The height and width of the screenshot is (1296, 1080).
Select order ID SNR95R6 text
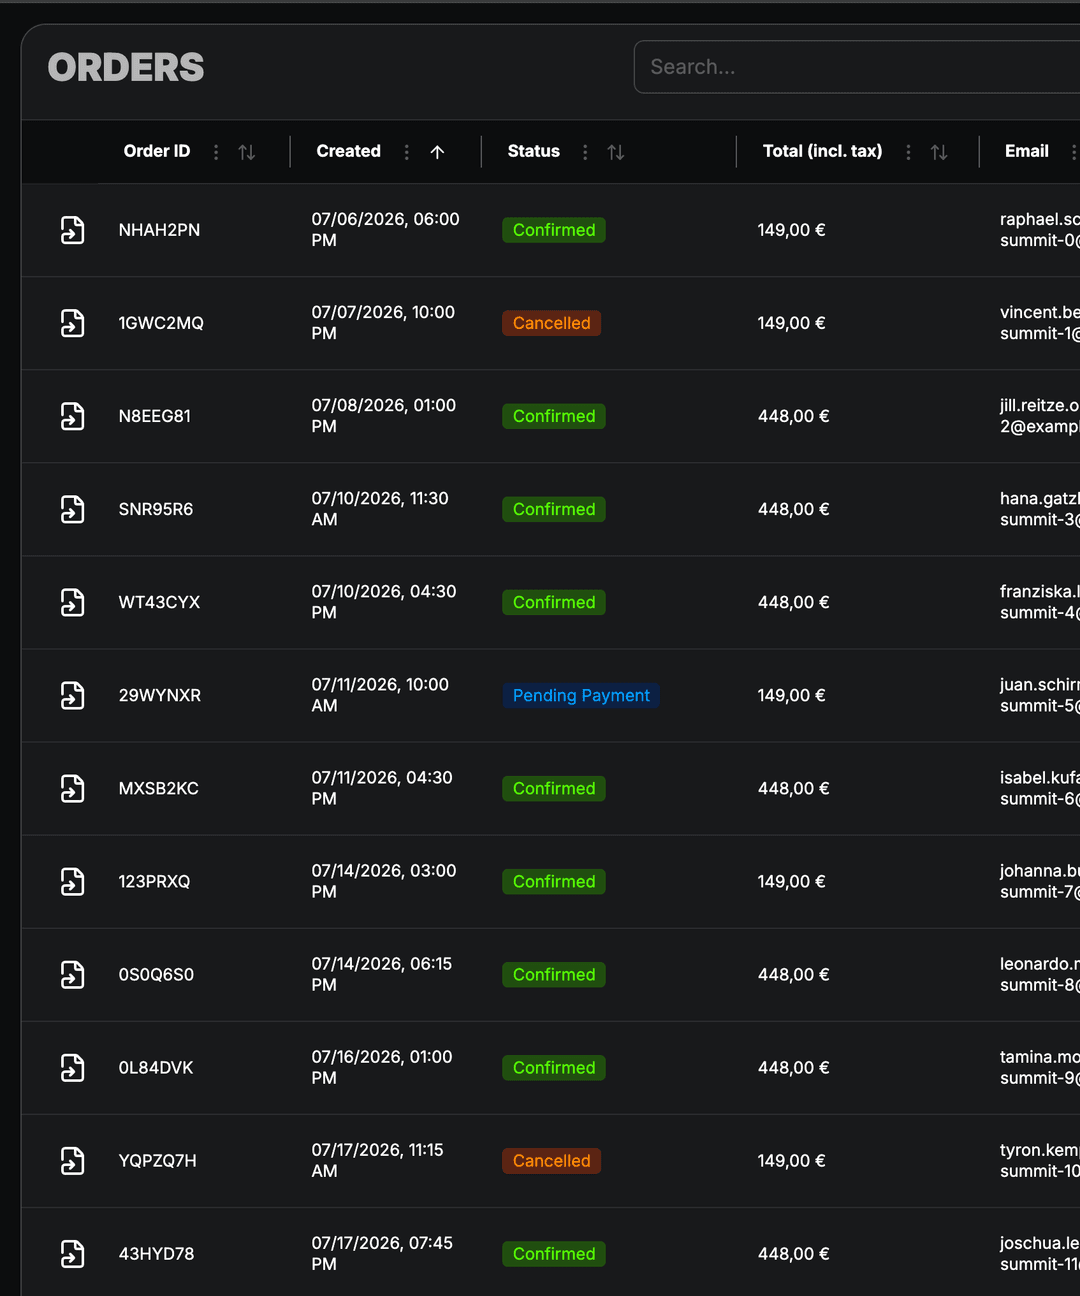pyautogui.click(x=155, y=509)
